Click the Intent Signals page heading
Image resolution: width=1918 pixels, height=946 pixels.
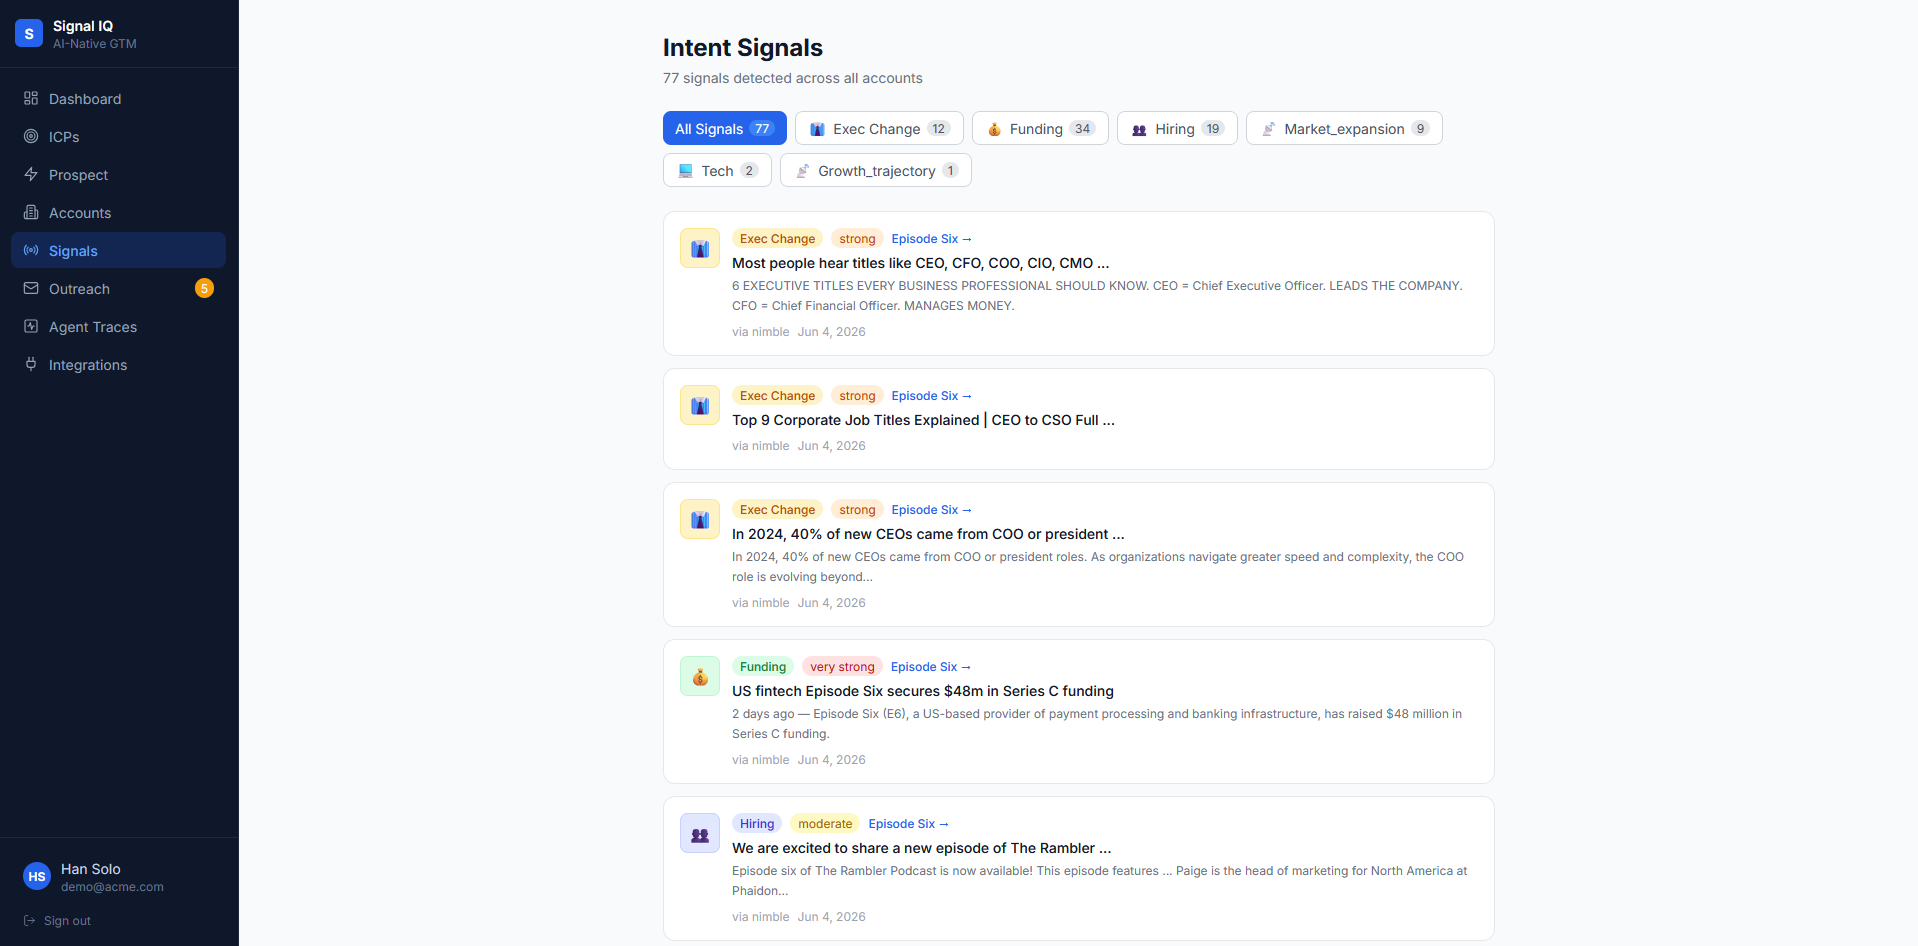point(743,47)
